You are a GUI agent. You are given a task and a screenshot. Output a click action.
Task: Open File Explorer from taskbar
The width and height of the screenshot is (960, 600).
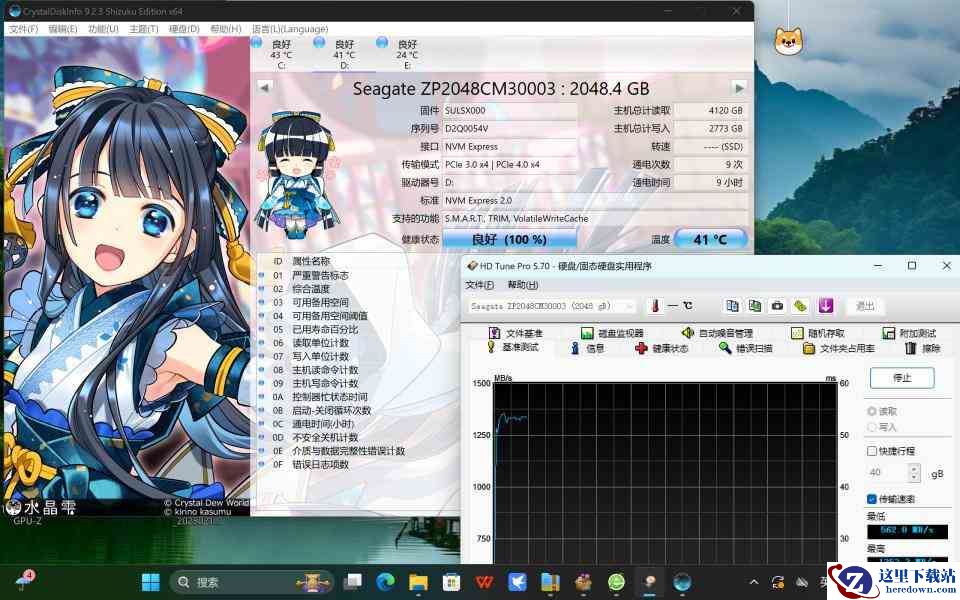[x=419, y=582]
